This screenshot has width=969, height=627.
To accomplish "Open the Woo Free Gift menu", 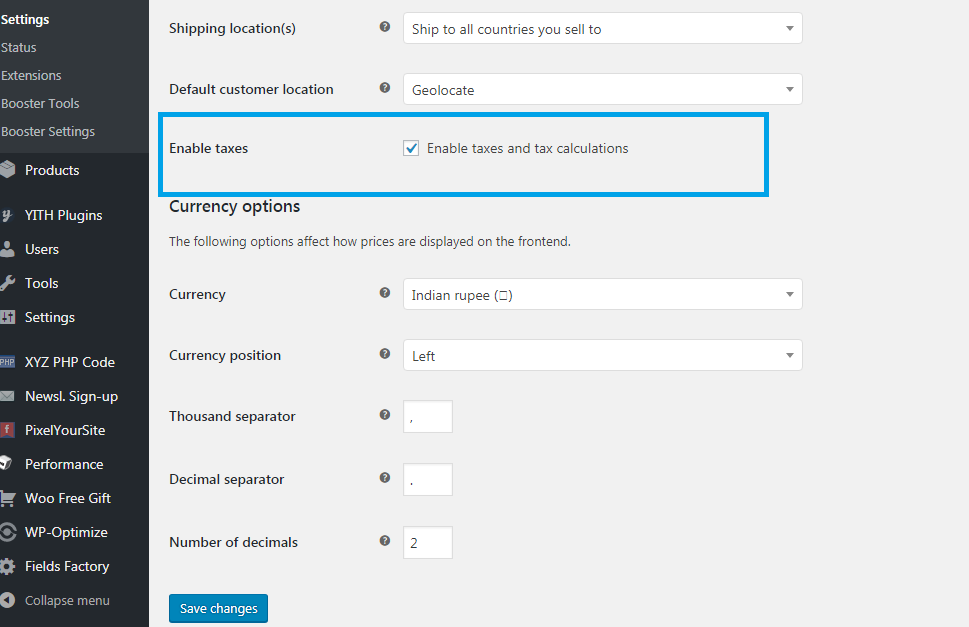I will [68, 498].
